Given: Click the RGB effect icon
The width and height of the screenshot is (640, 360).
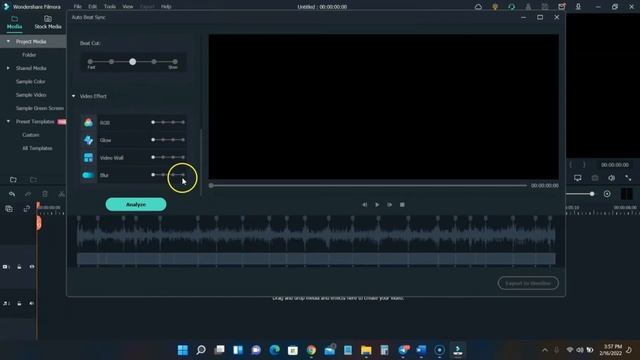Looking at the screenshot, I should point(88,122).
